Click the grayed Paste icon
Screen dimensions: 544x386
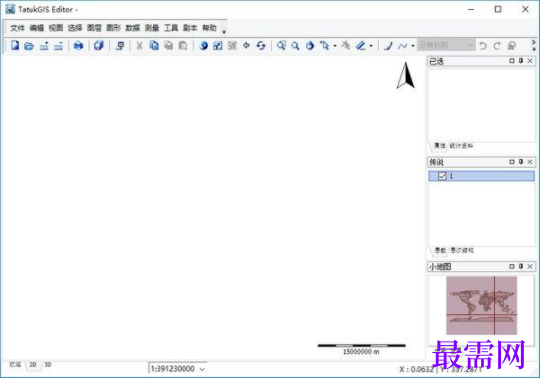[169, 45]
